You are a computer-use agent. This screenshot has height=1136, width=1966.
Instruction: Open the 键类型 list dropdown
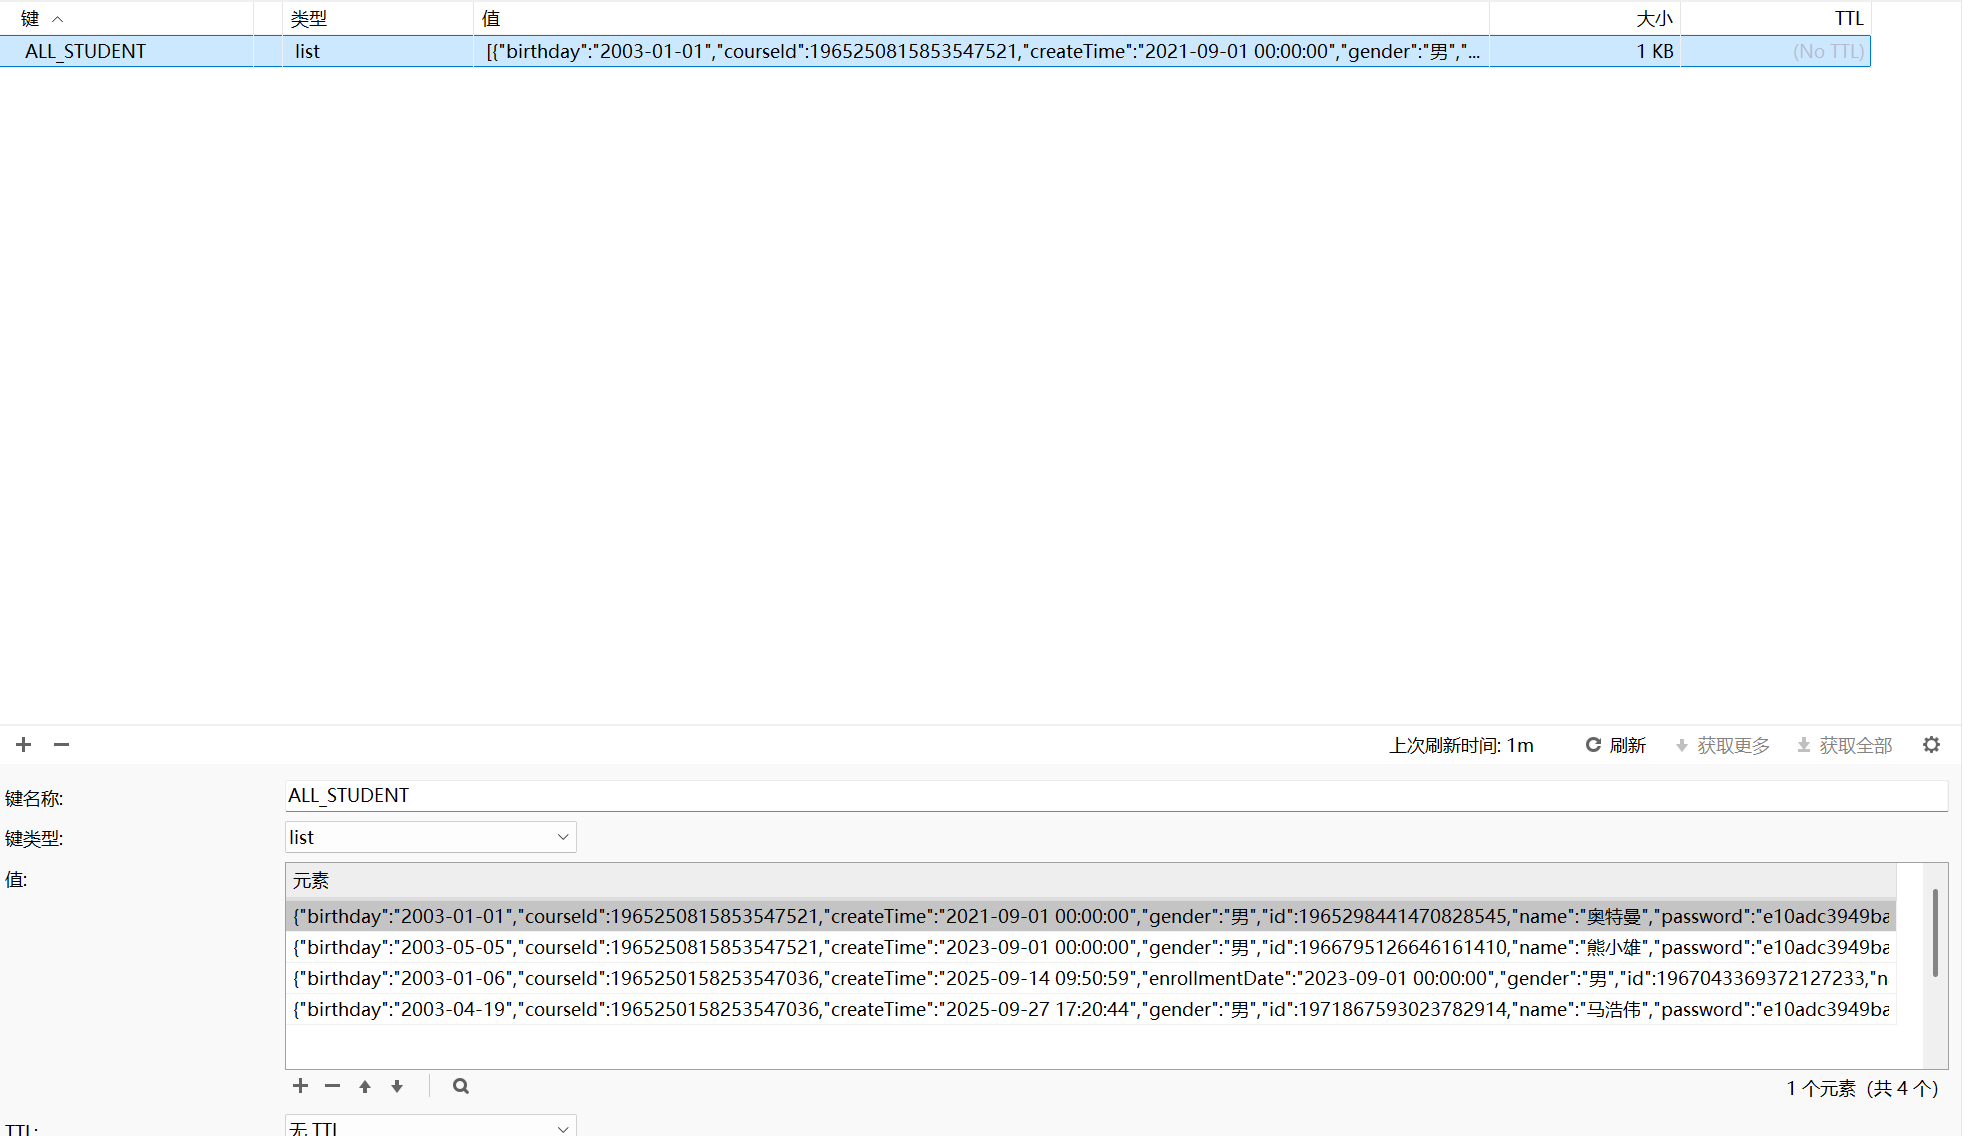click(430, 837)
